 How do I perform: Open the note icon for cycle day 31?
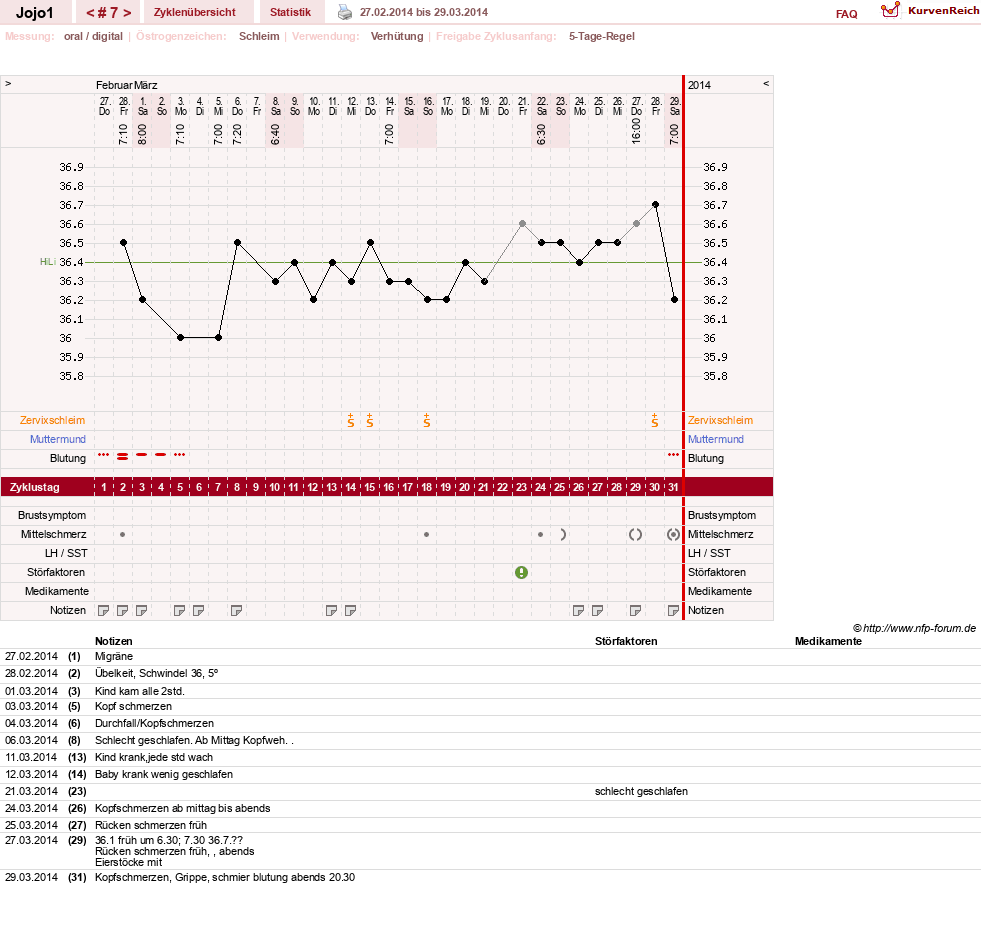tap(673, 610)
